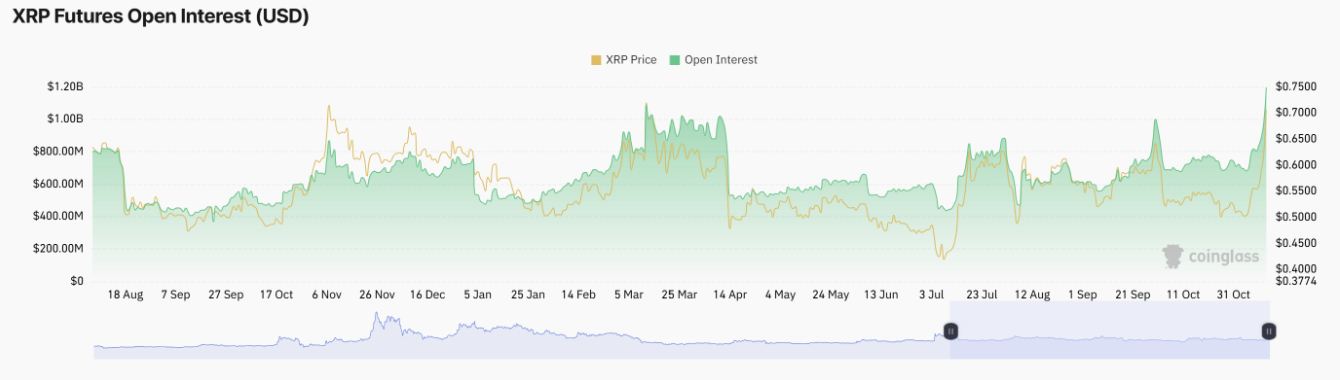1340x380 pixels.
Task: Click the 31 Oct date label
Action: tap(1234, 295)
